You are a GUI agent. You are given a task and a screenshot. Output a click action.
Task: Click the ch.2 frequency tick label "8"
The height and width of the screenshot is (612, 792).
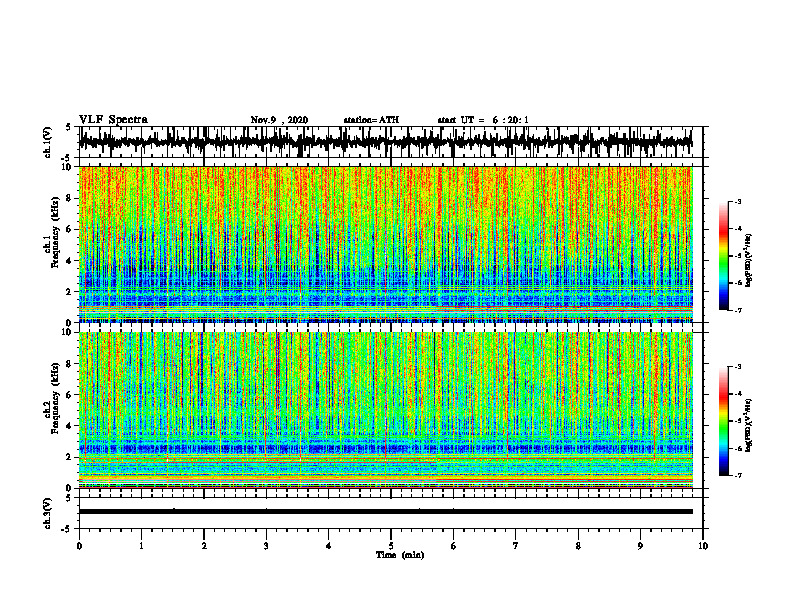point(70,364)
